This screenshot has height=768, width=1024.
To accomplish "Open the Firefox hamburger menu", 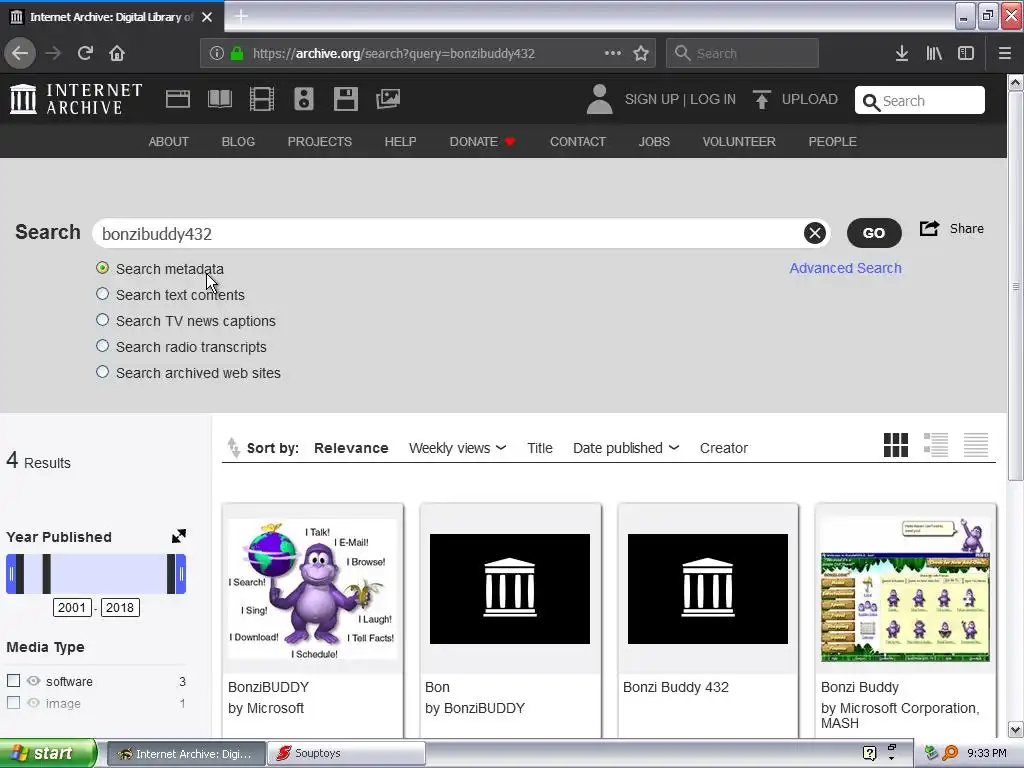I will coord(1004,53).
